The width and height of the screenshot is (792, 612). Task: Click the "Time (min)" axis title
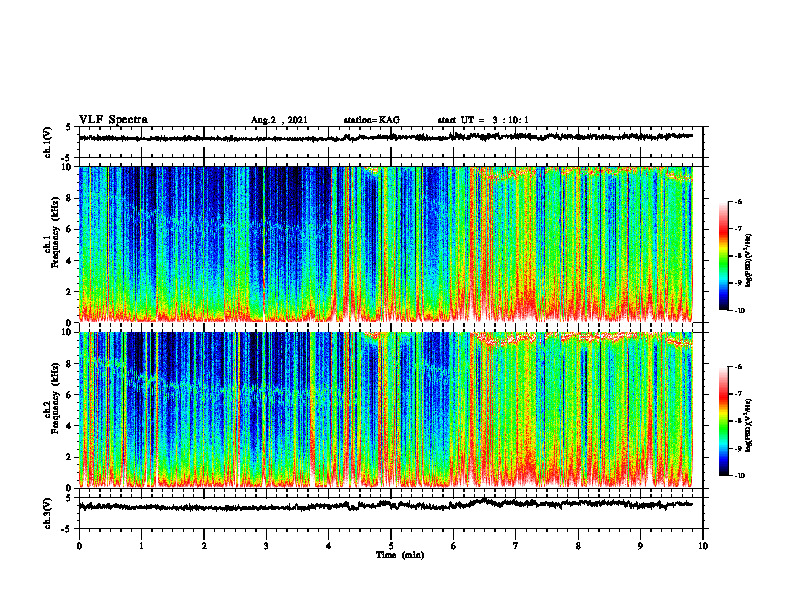[x=400, y=555]
